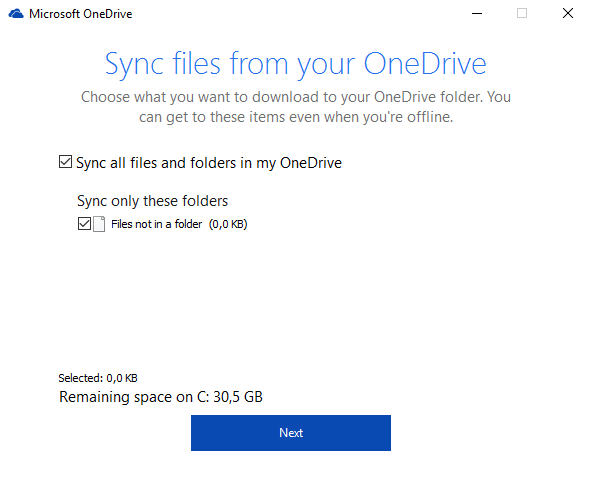Toggle the Files not in a folder checkbox
This screenshot has width=590, height=477.
pyautogui.click(x=84, y=224)
